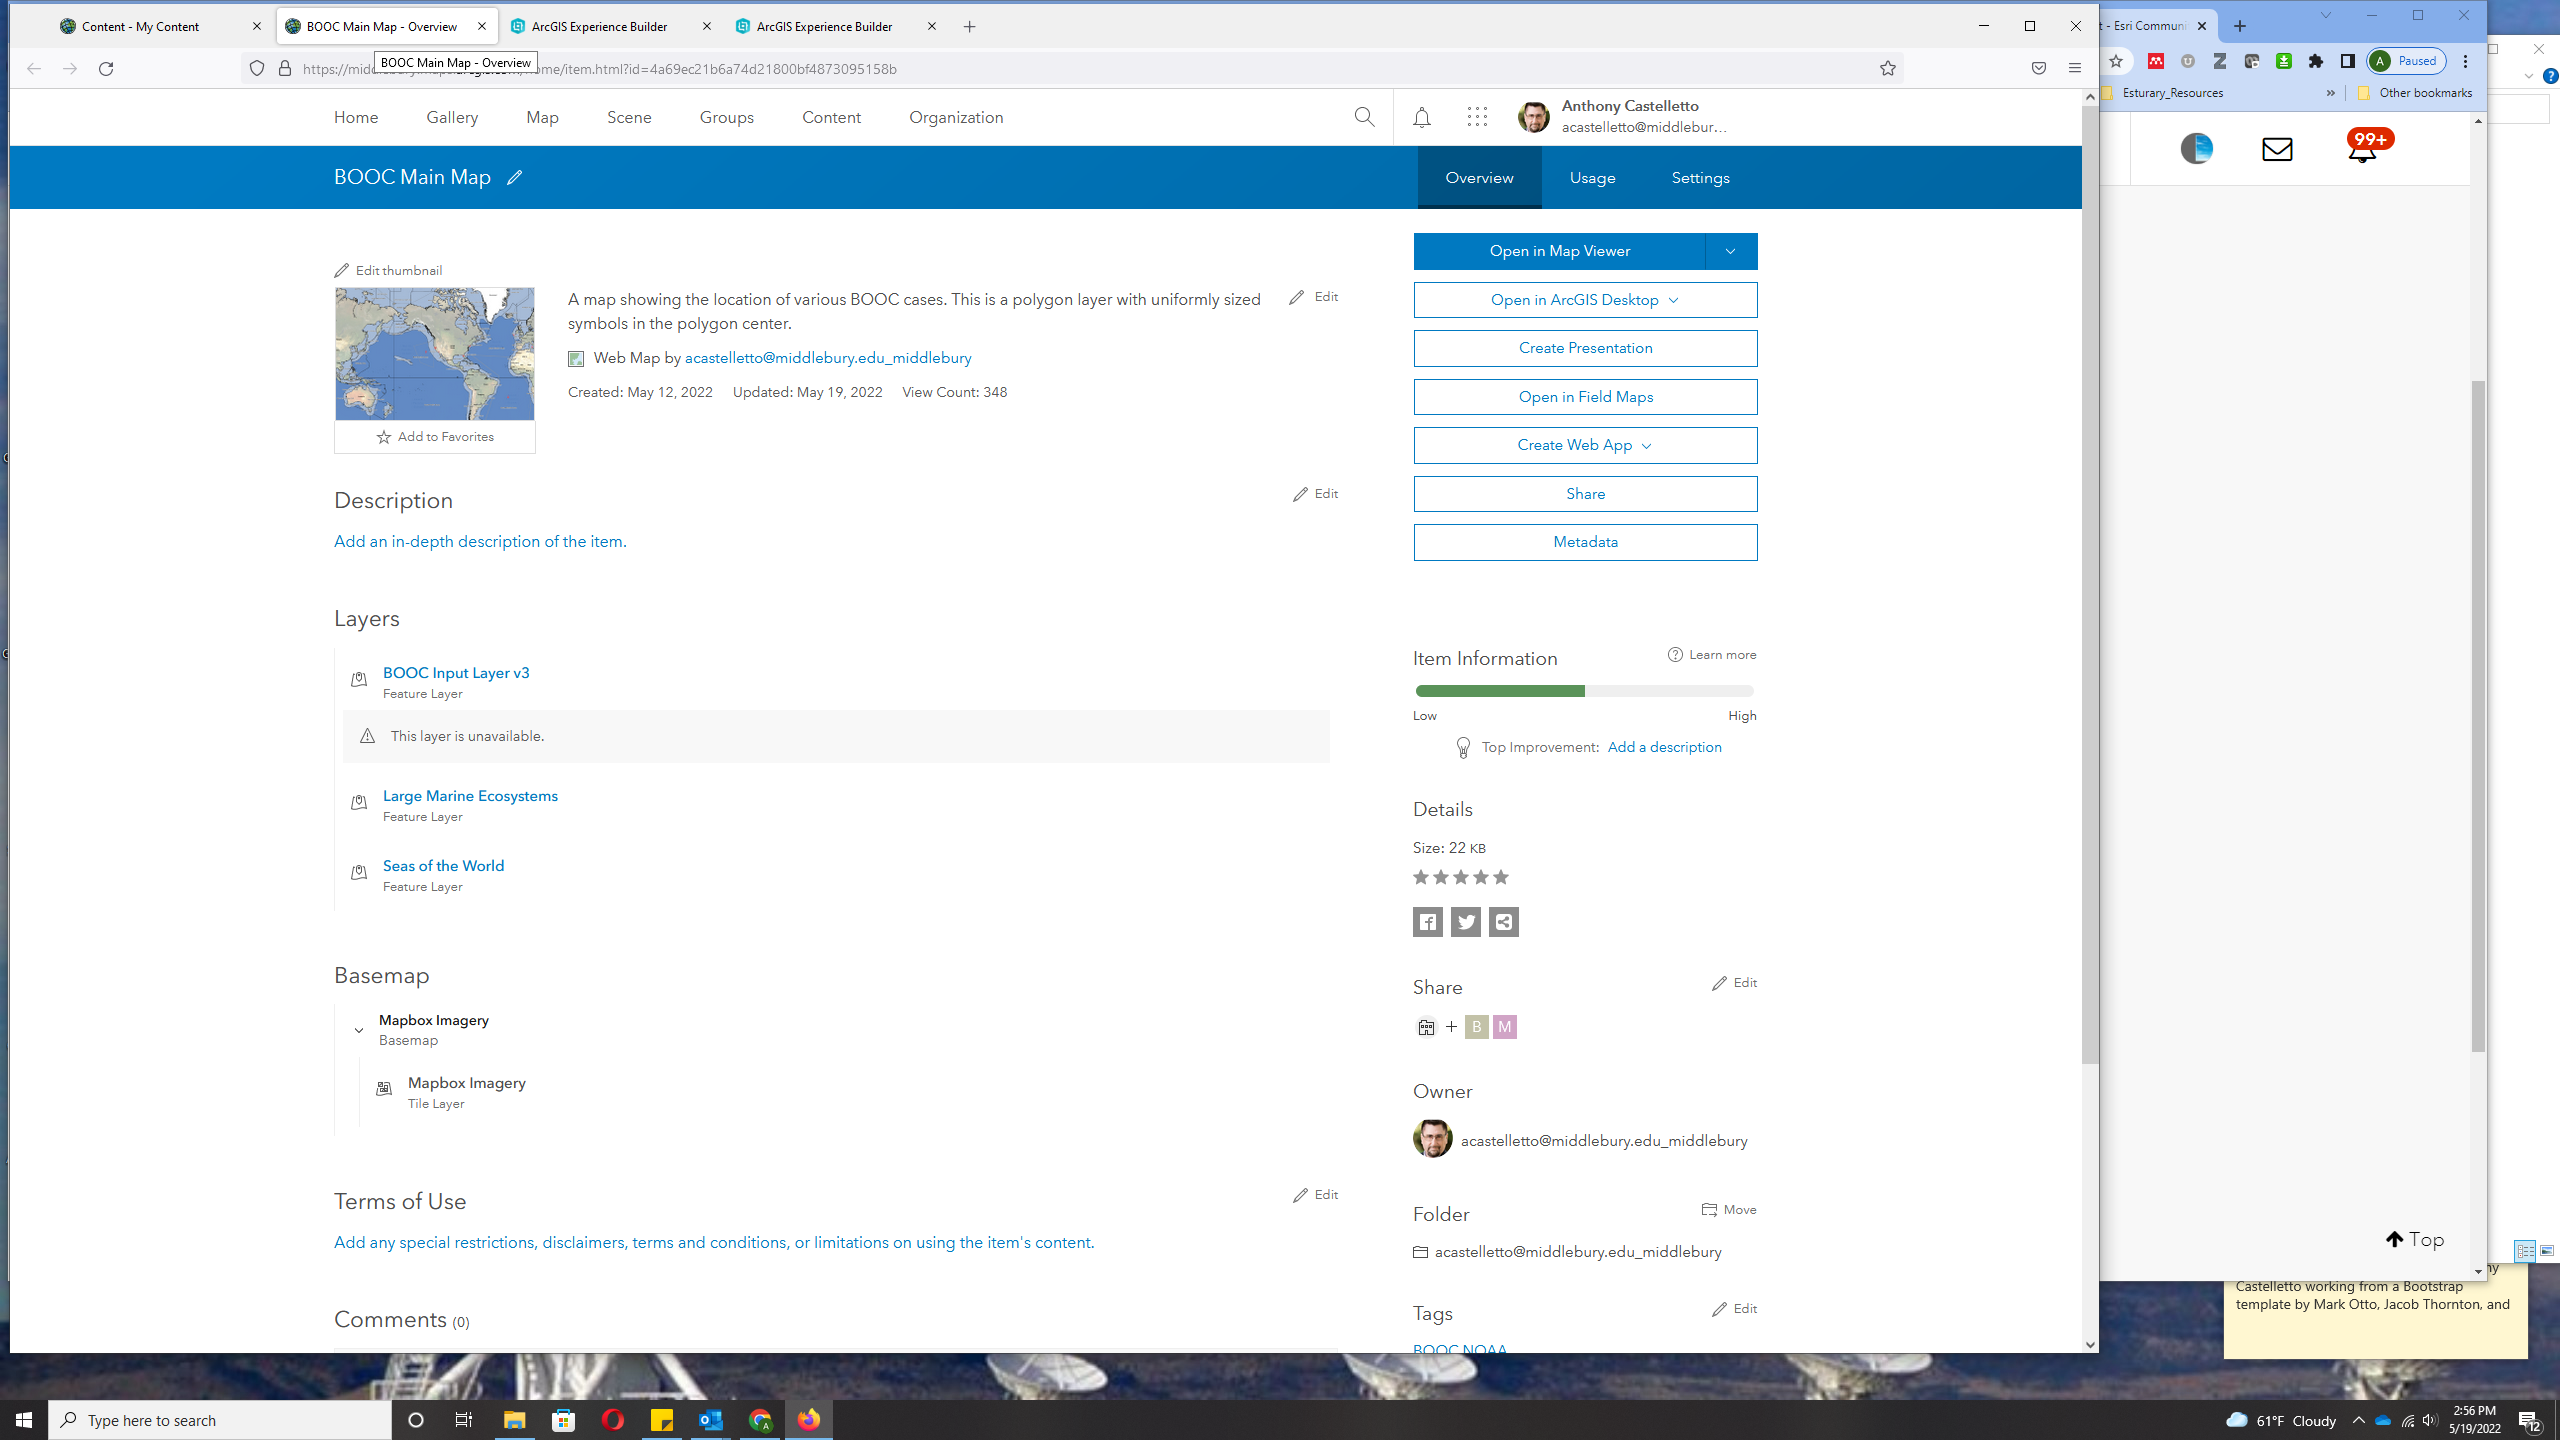Click the organization sharing icon under Share

click(1426, 1027)
